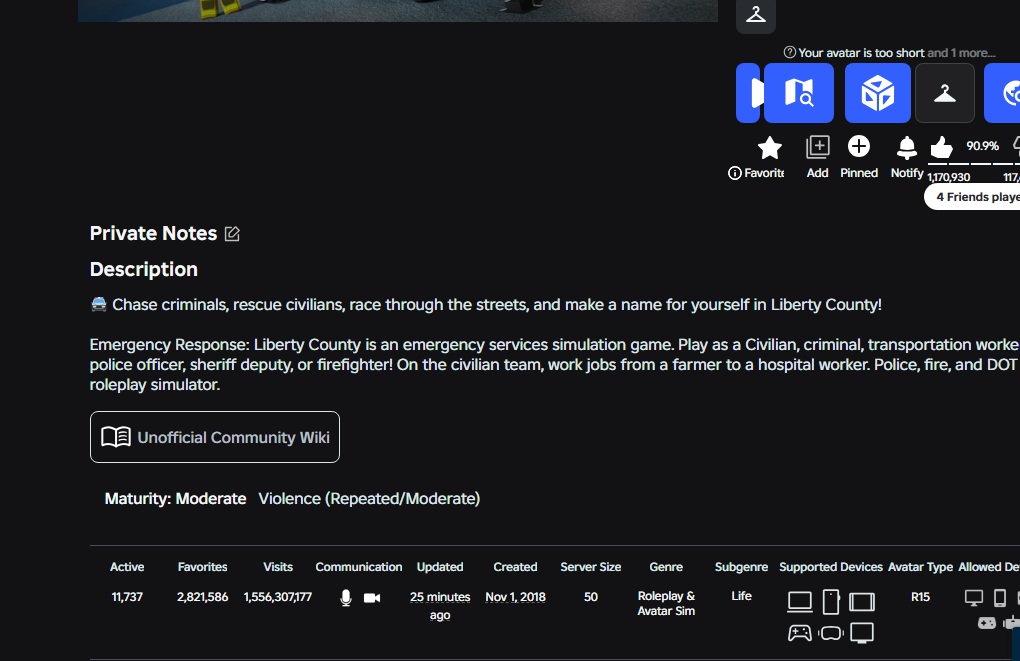The width and height of the screenshot is (1020, 661).
Task: Click the Pinned label text
Action: click(x=859, y=173)
